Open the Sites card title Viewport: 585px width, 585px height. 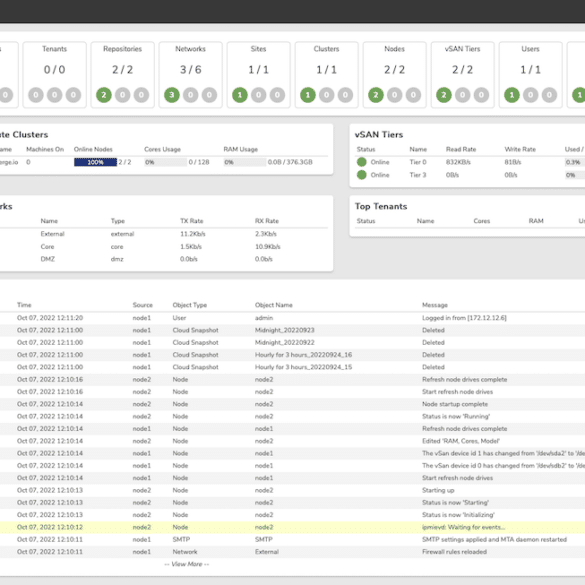pos(258,49)
